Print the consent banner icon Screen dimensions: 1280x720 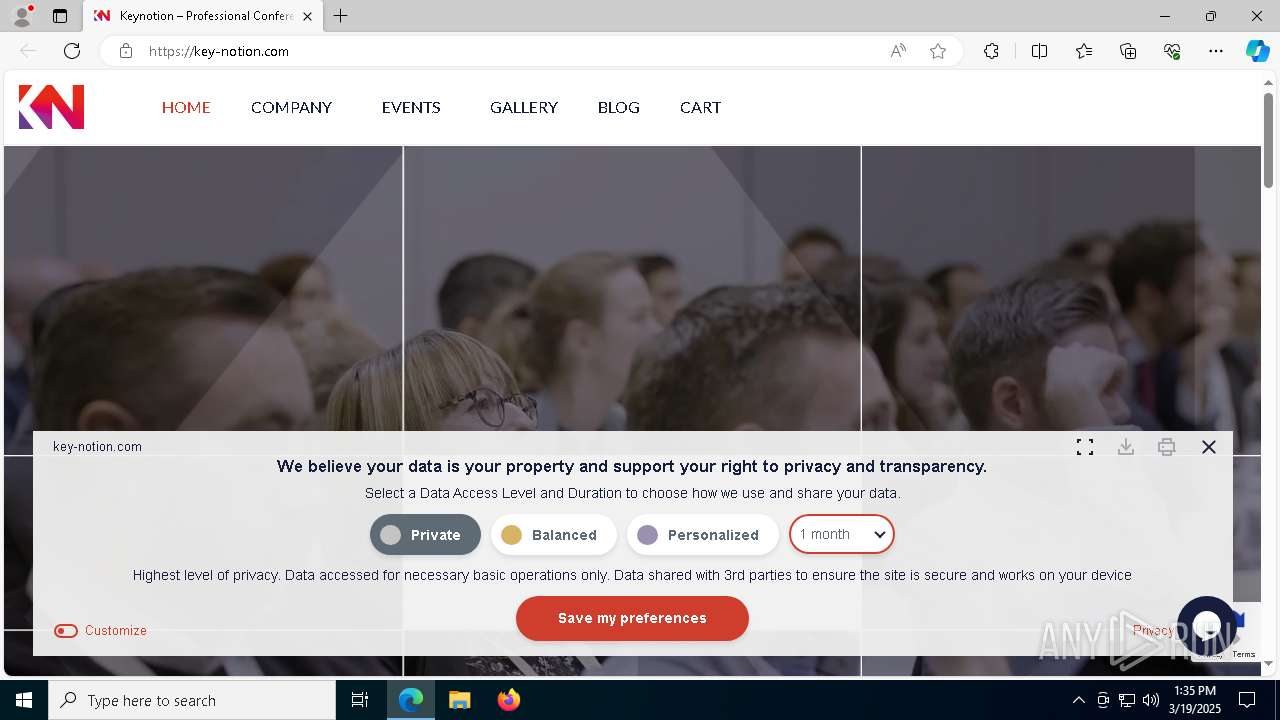tap(1166, 447)
